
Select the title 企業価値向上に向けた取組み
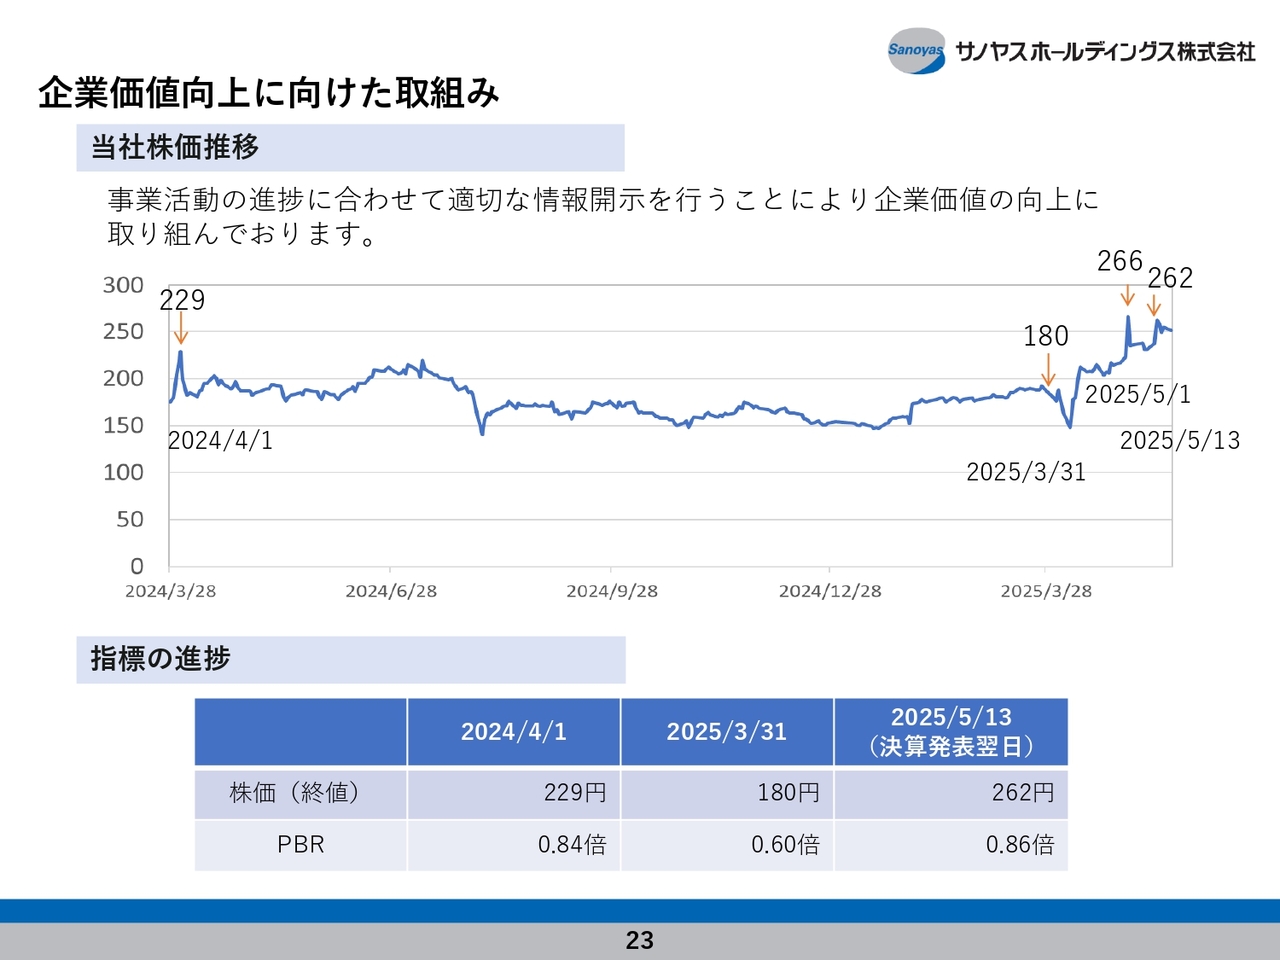268,93
